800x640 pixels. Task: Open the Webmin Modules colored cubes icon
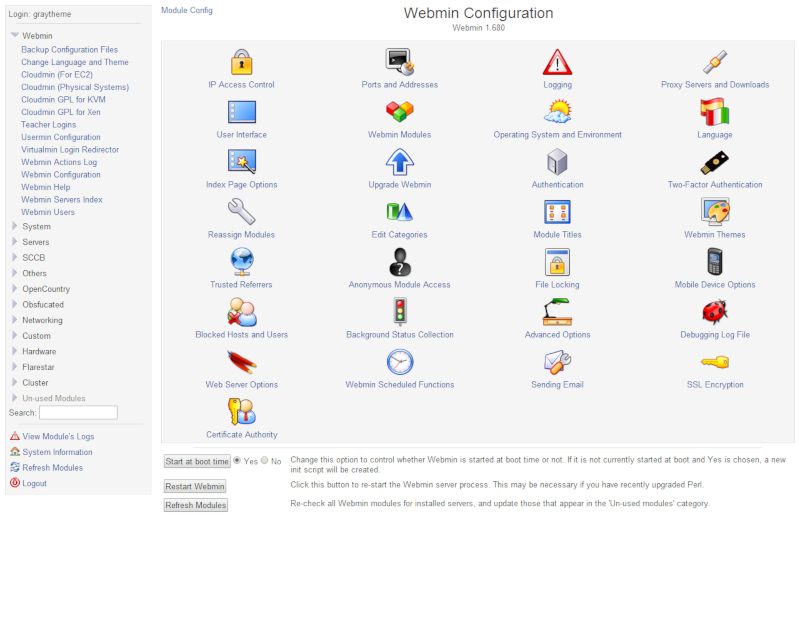click(399, 112)
